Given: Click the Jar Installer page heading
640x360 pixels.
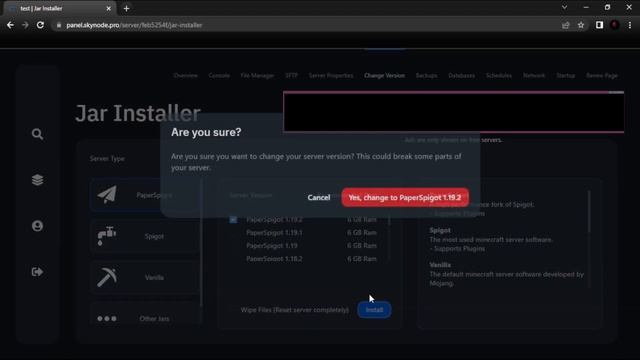Looking at the screenshot, I should (x=138, y=113).
